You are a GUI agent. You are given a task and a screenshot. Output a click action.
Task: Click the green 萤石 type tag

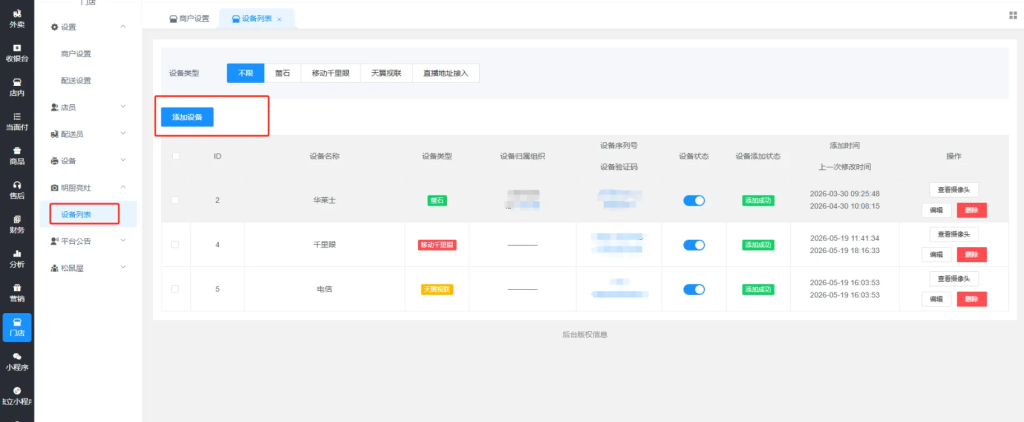[x=437, y=201]
